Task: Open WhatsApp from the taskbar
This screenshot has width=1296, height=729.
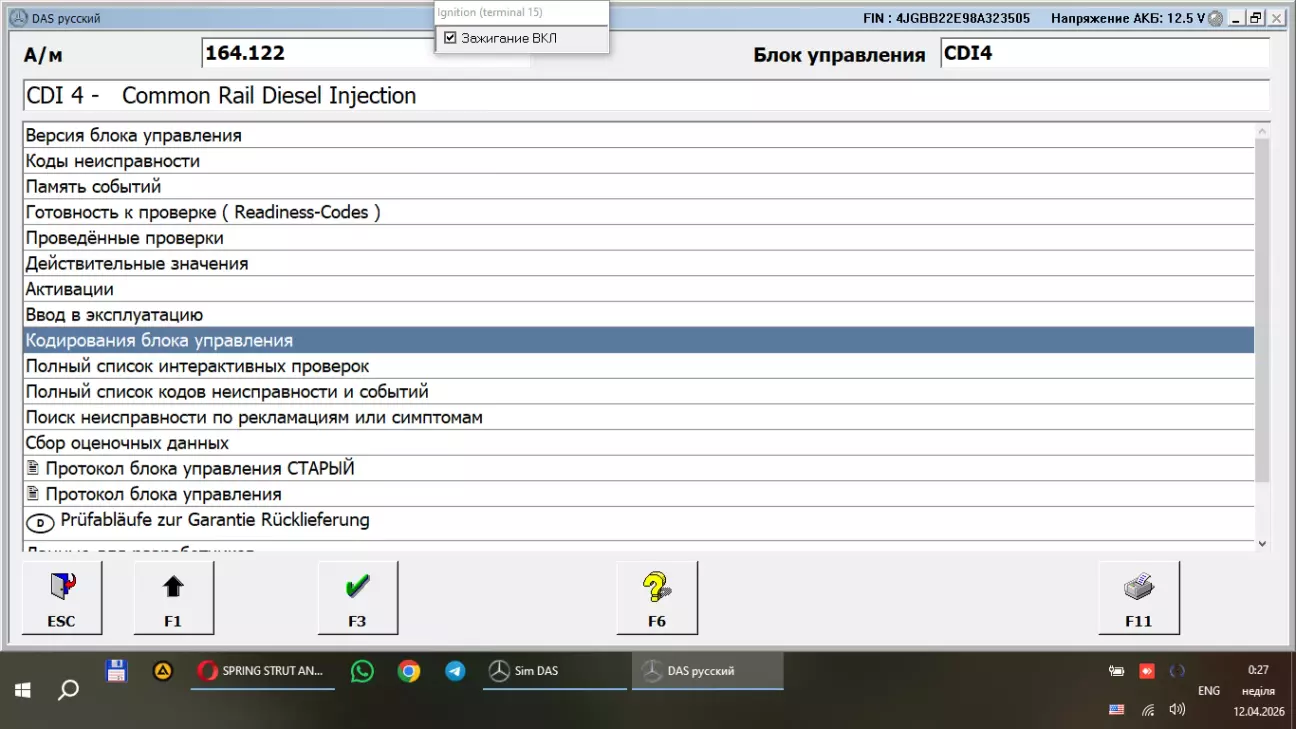Action: [362, 671]
